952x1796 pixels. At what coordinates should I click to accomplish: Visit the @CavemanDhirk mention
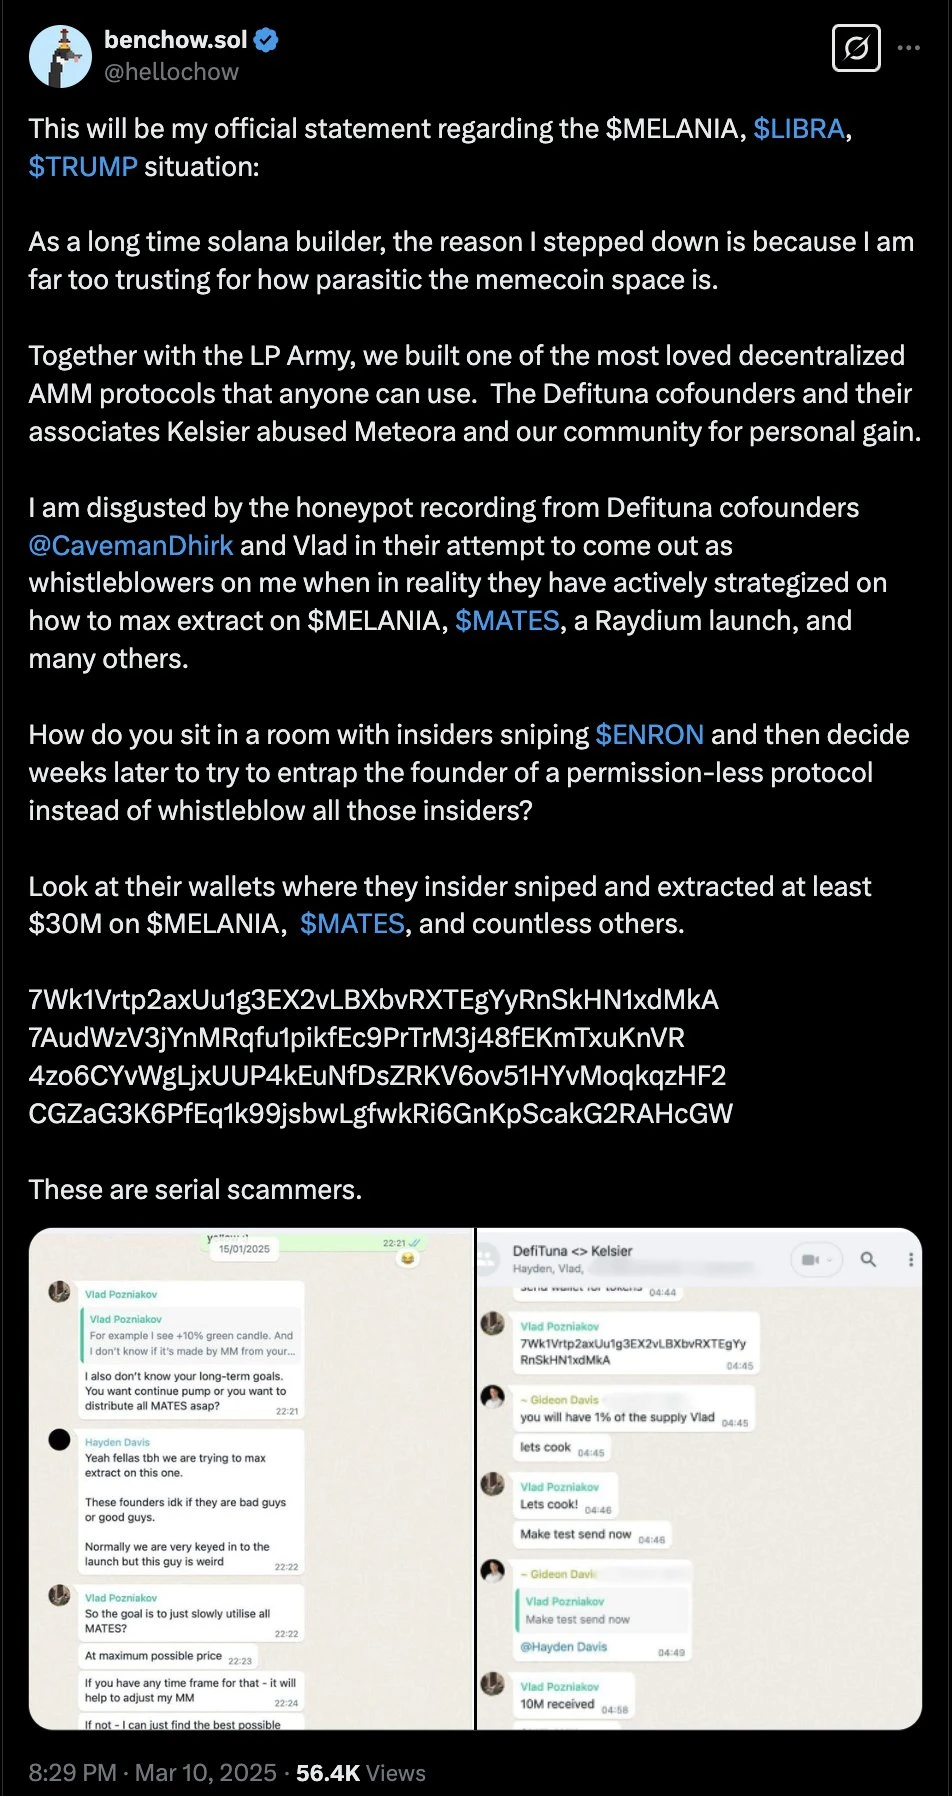[131, 546]
